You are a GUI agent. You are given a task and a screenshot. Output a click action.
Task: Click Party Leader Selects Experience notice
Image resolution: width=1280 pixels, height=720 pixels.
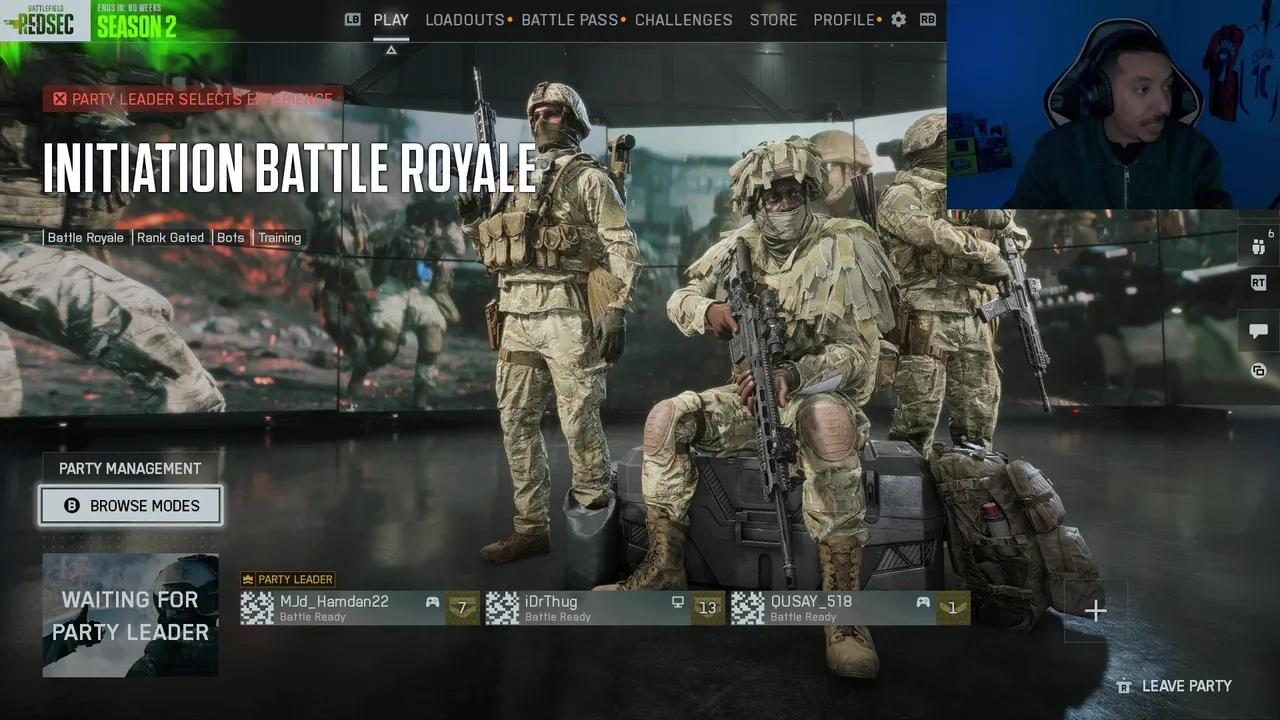tap(193, 99)
